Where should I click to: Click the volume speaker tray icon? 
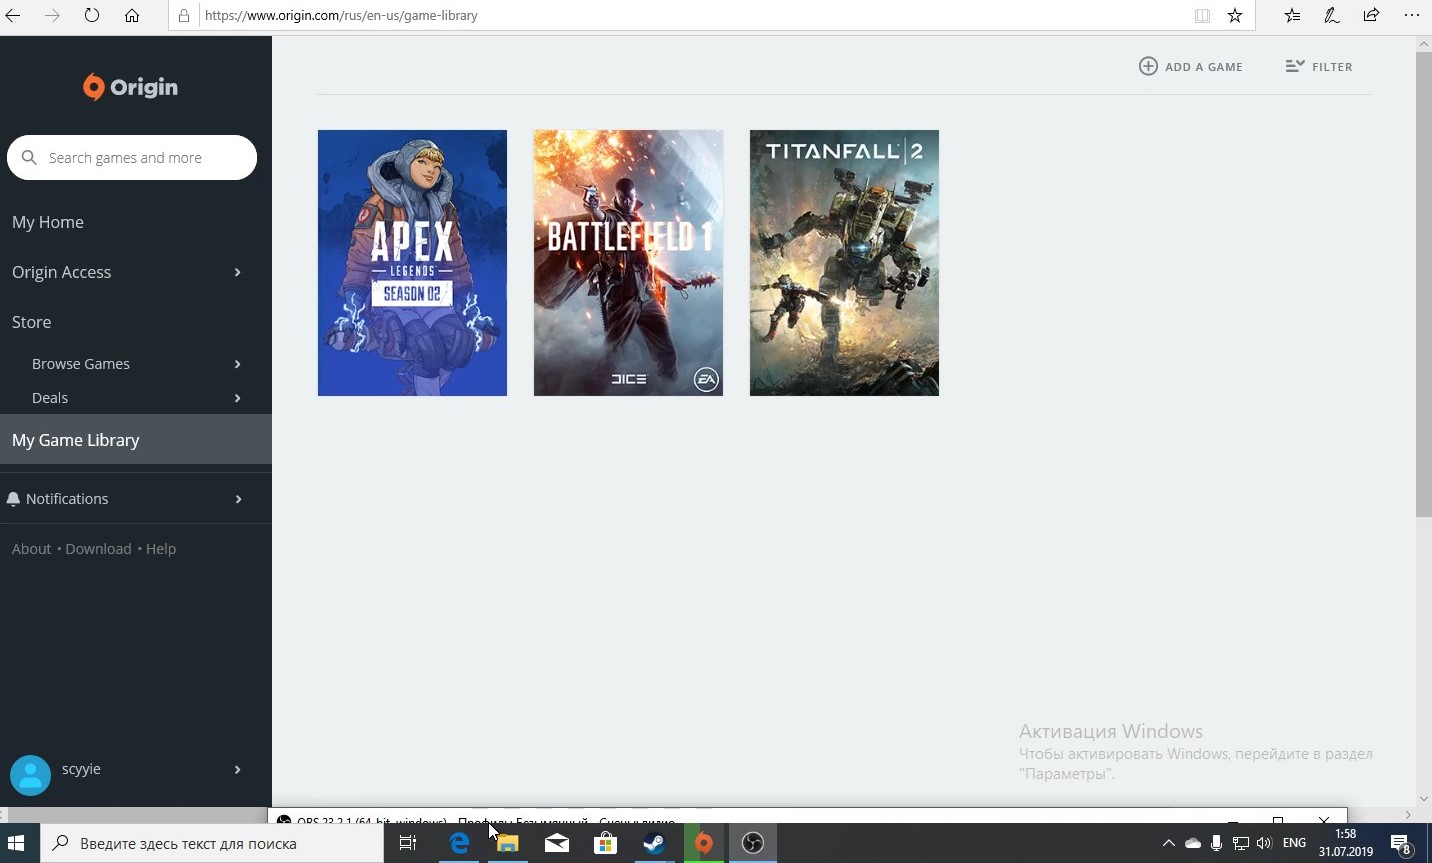(x=1264, y=843)
